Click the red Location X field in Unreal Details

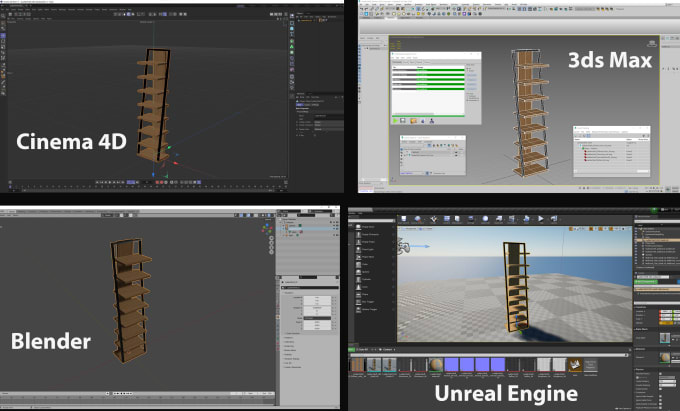pyautogui.click(x=665, y=311)
